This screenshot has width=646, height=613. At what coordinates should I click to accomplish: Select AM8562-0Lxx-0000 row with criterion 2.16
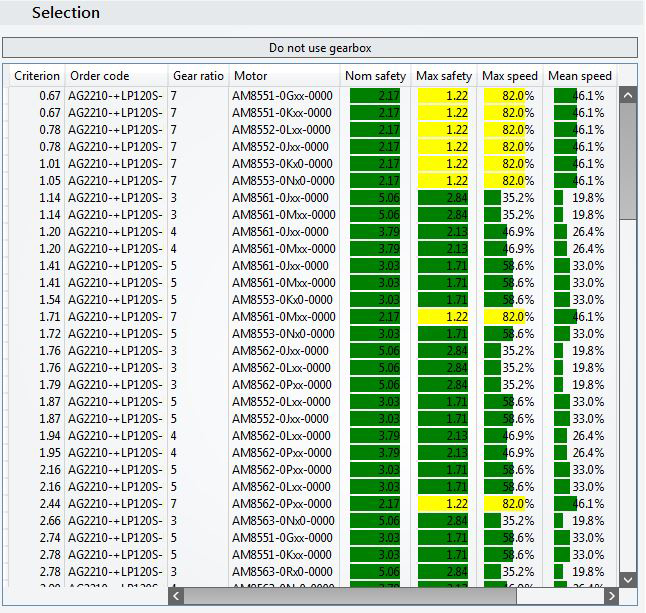pos(313,487)
